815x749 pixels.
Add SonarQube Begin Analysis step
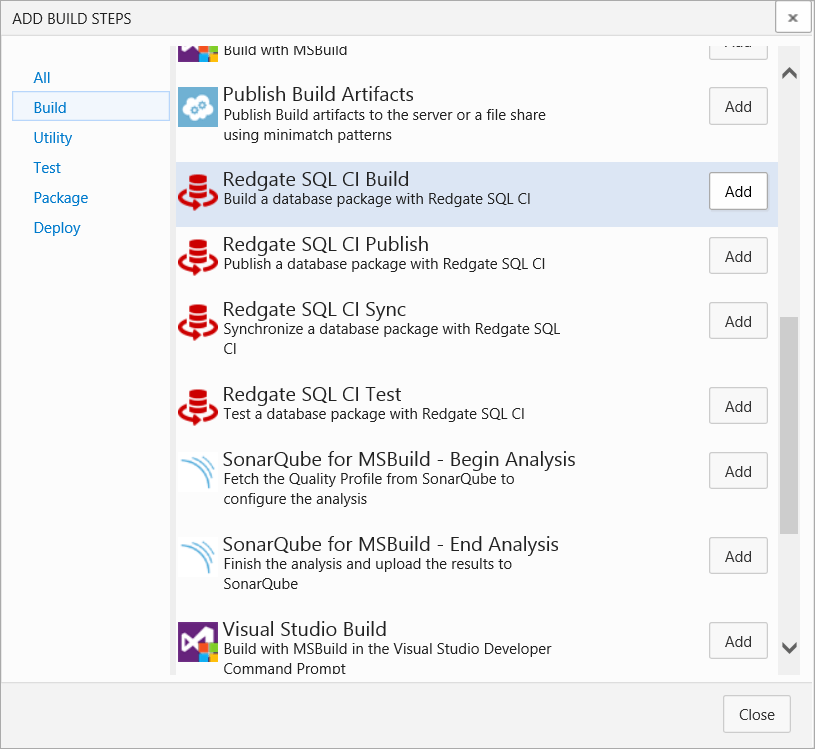coord(738,471)
